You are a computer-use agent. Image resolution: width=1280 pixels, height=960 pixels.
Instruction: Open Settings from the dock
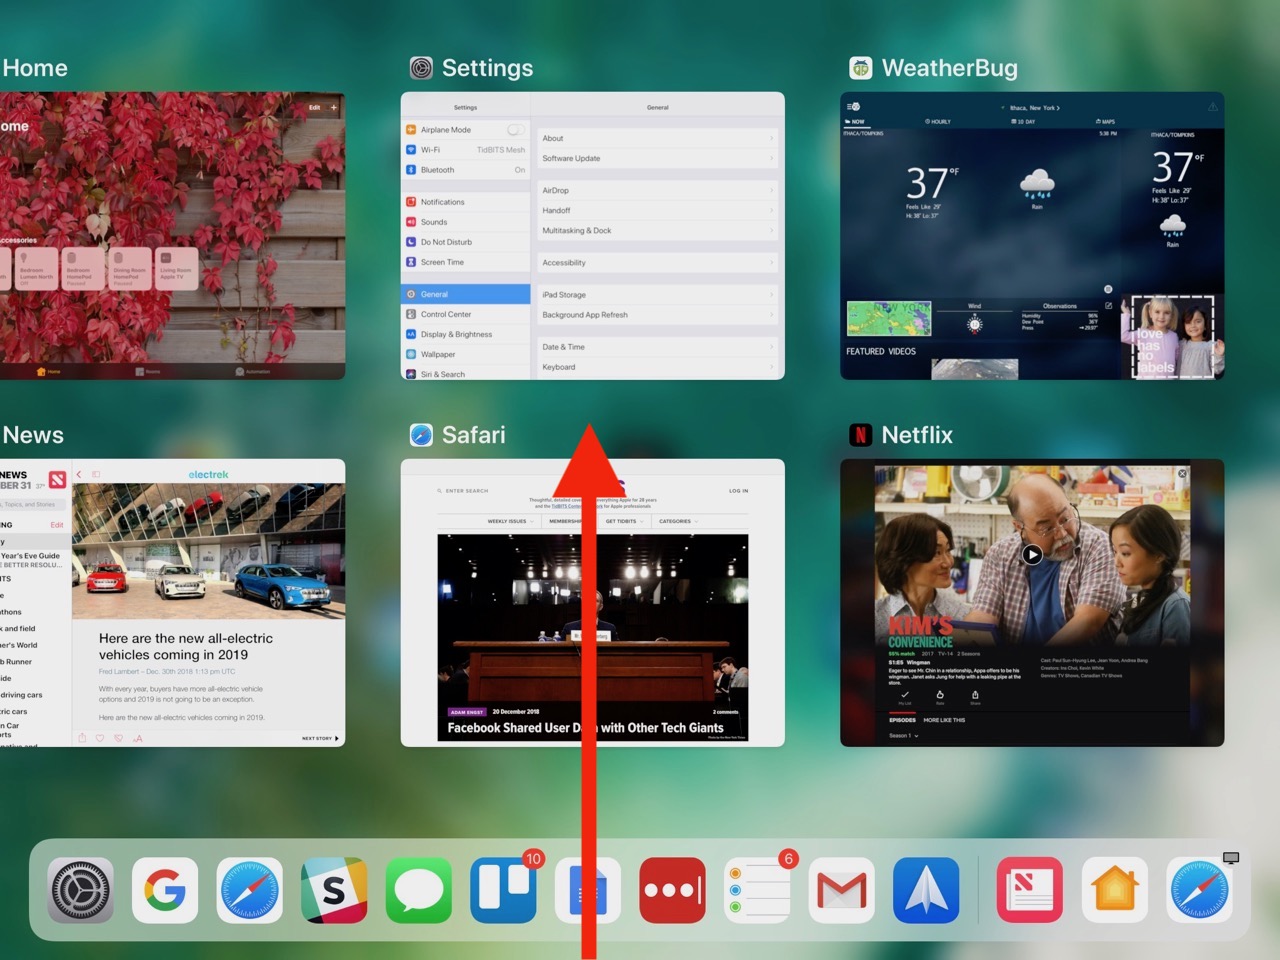[x=81, y=890]
